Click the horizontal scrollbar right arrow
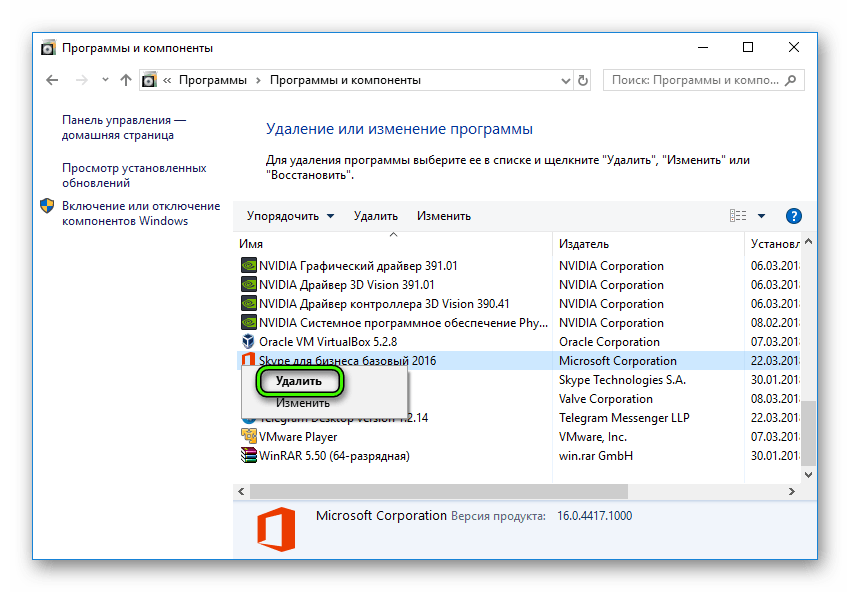This screenshot has width=850, height=592. [x=792, y=492]
